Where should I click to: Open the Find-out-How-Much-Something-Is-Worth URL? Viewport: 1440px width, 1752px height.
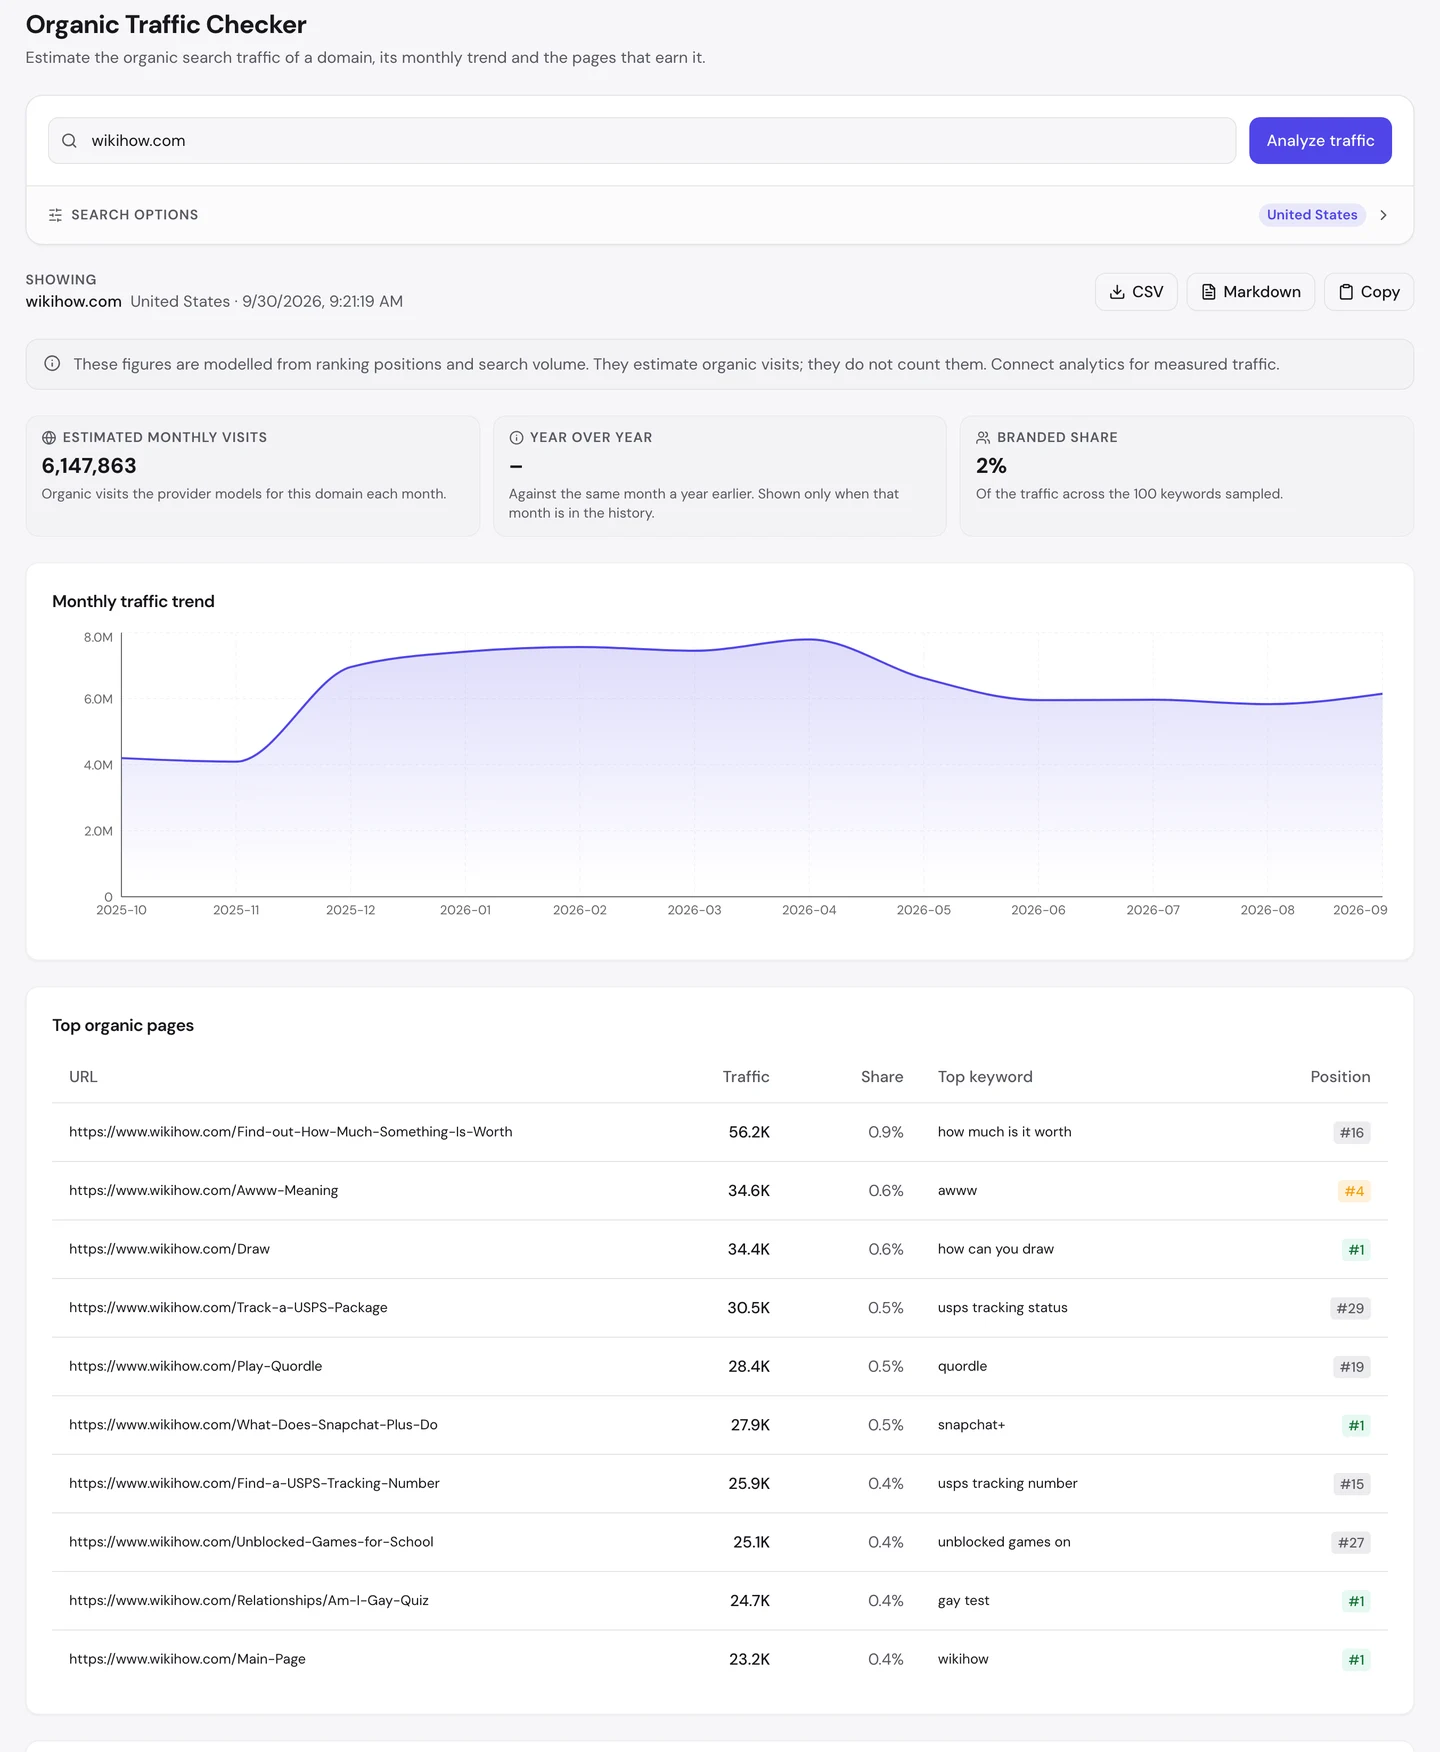tap(291, 1132)
